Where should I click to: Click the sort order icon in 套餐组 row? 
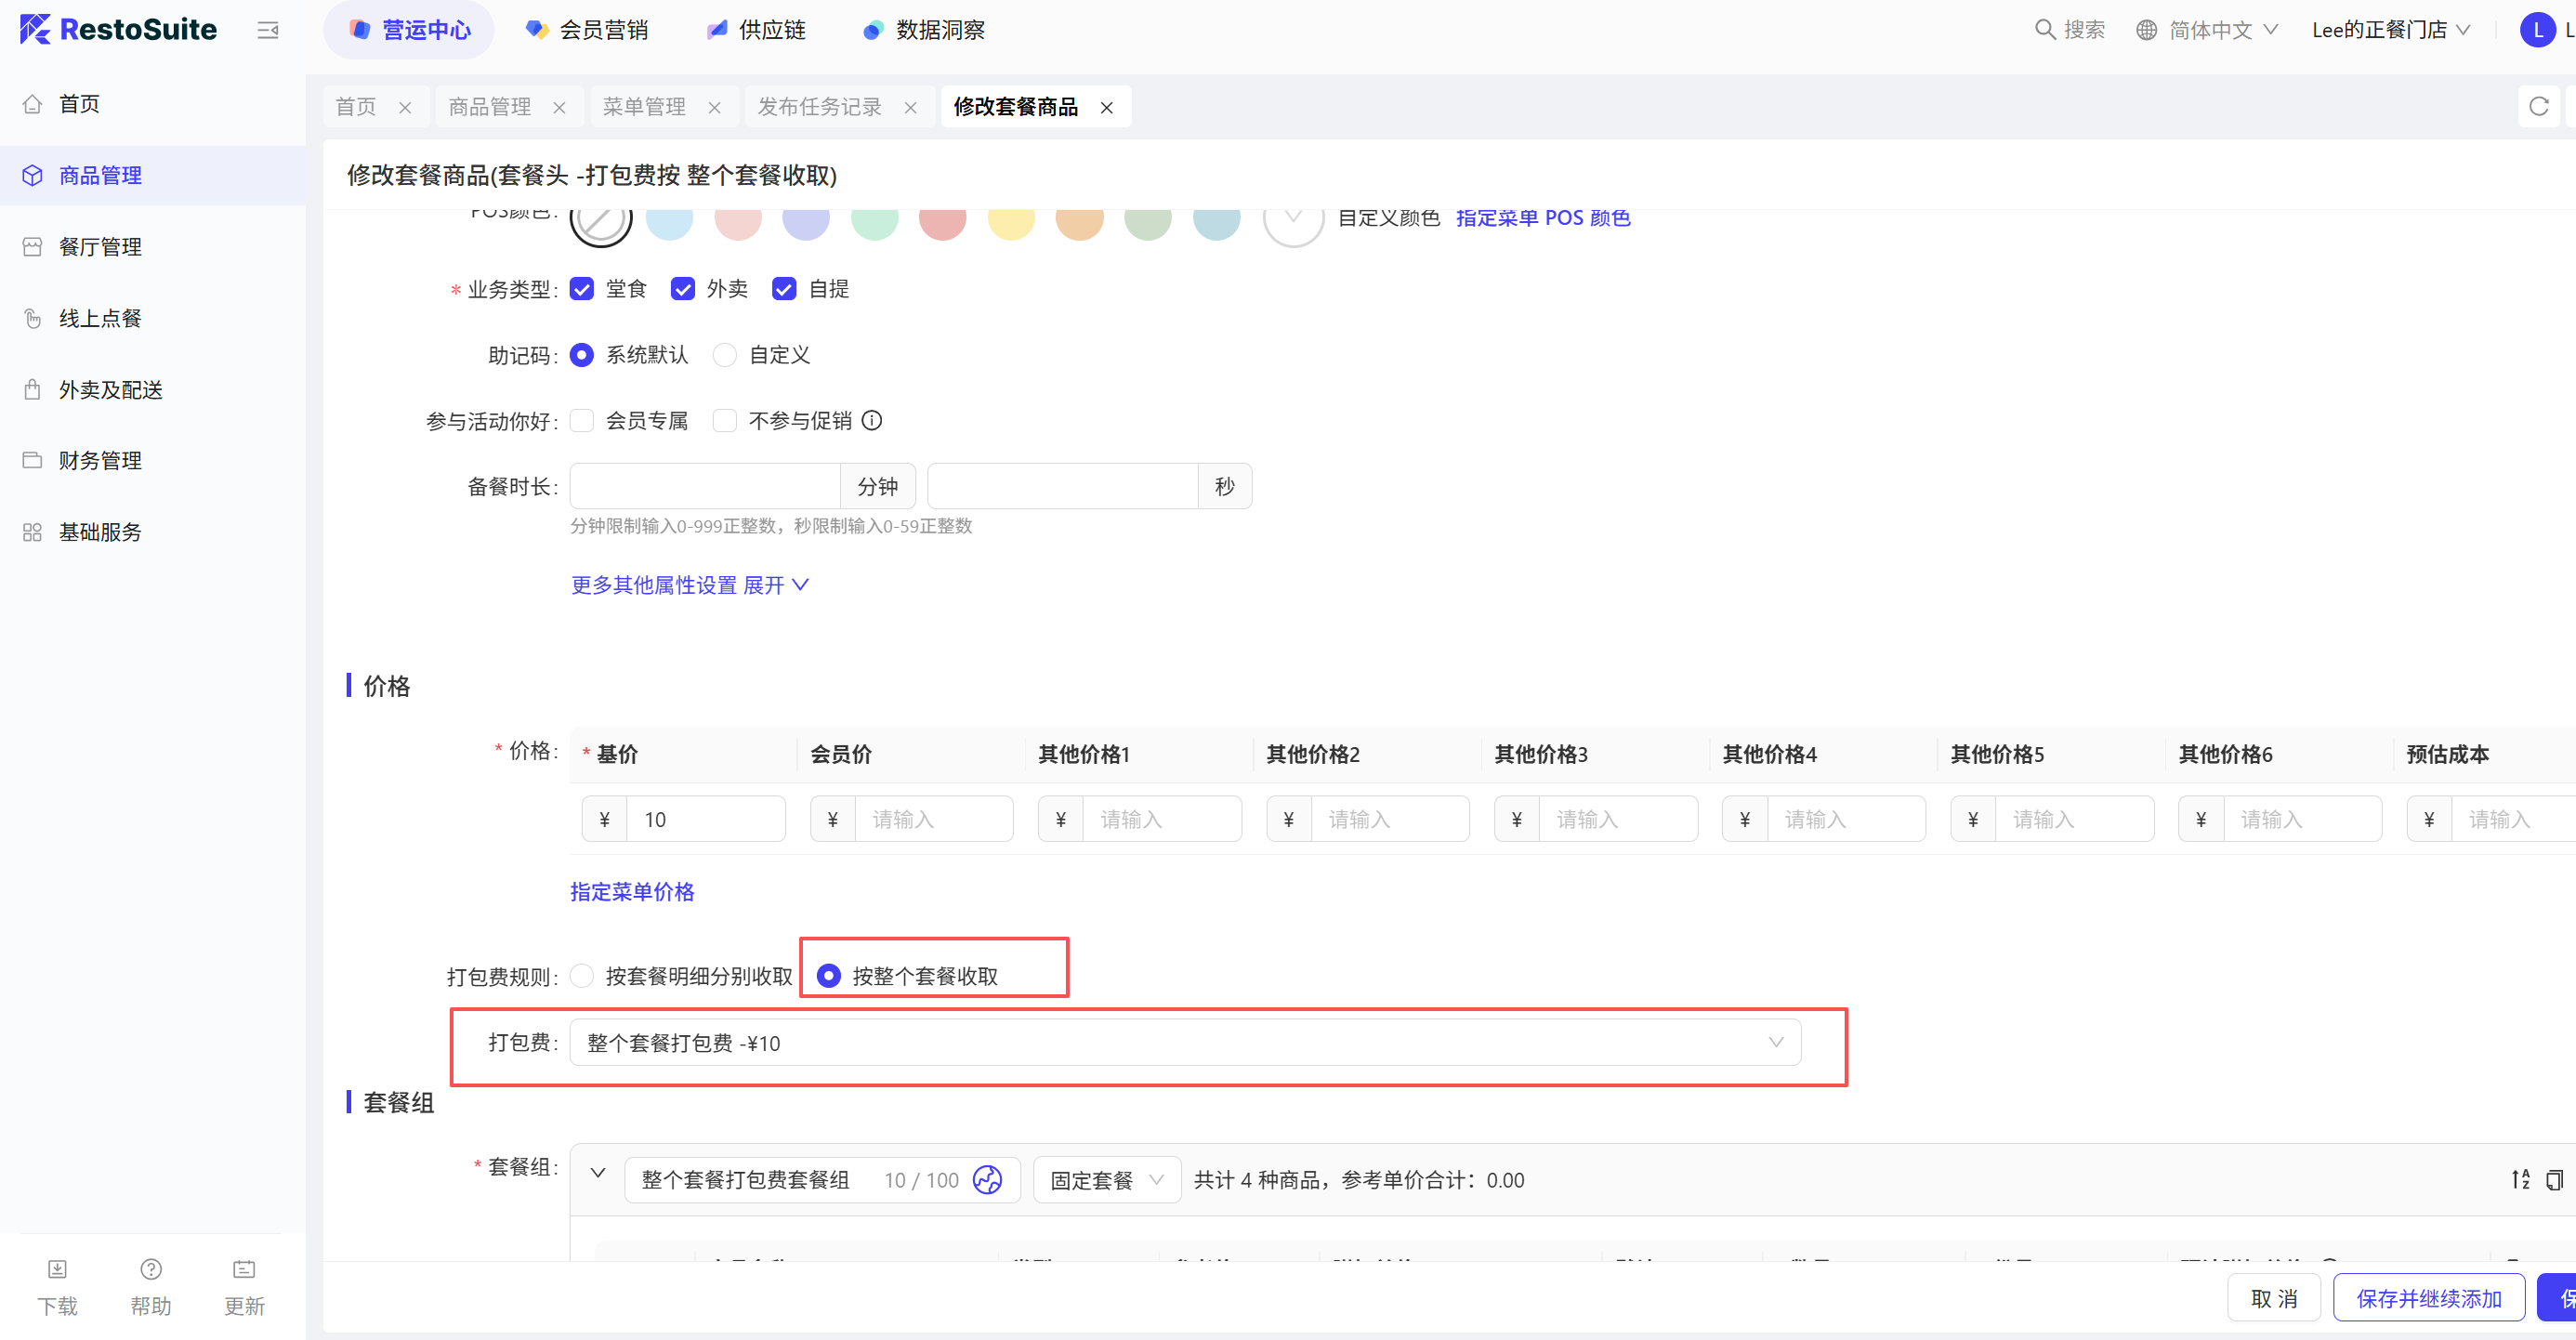pyautogui.click(x=2520, y=1180)
